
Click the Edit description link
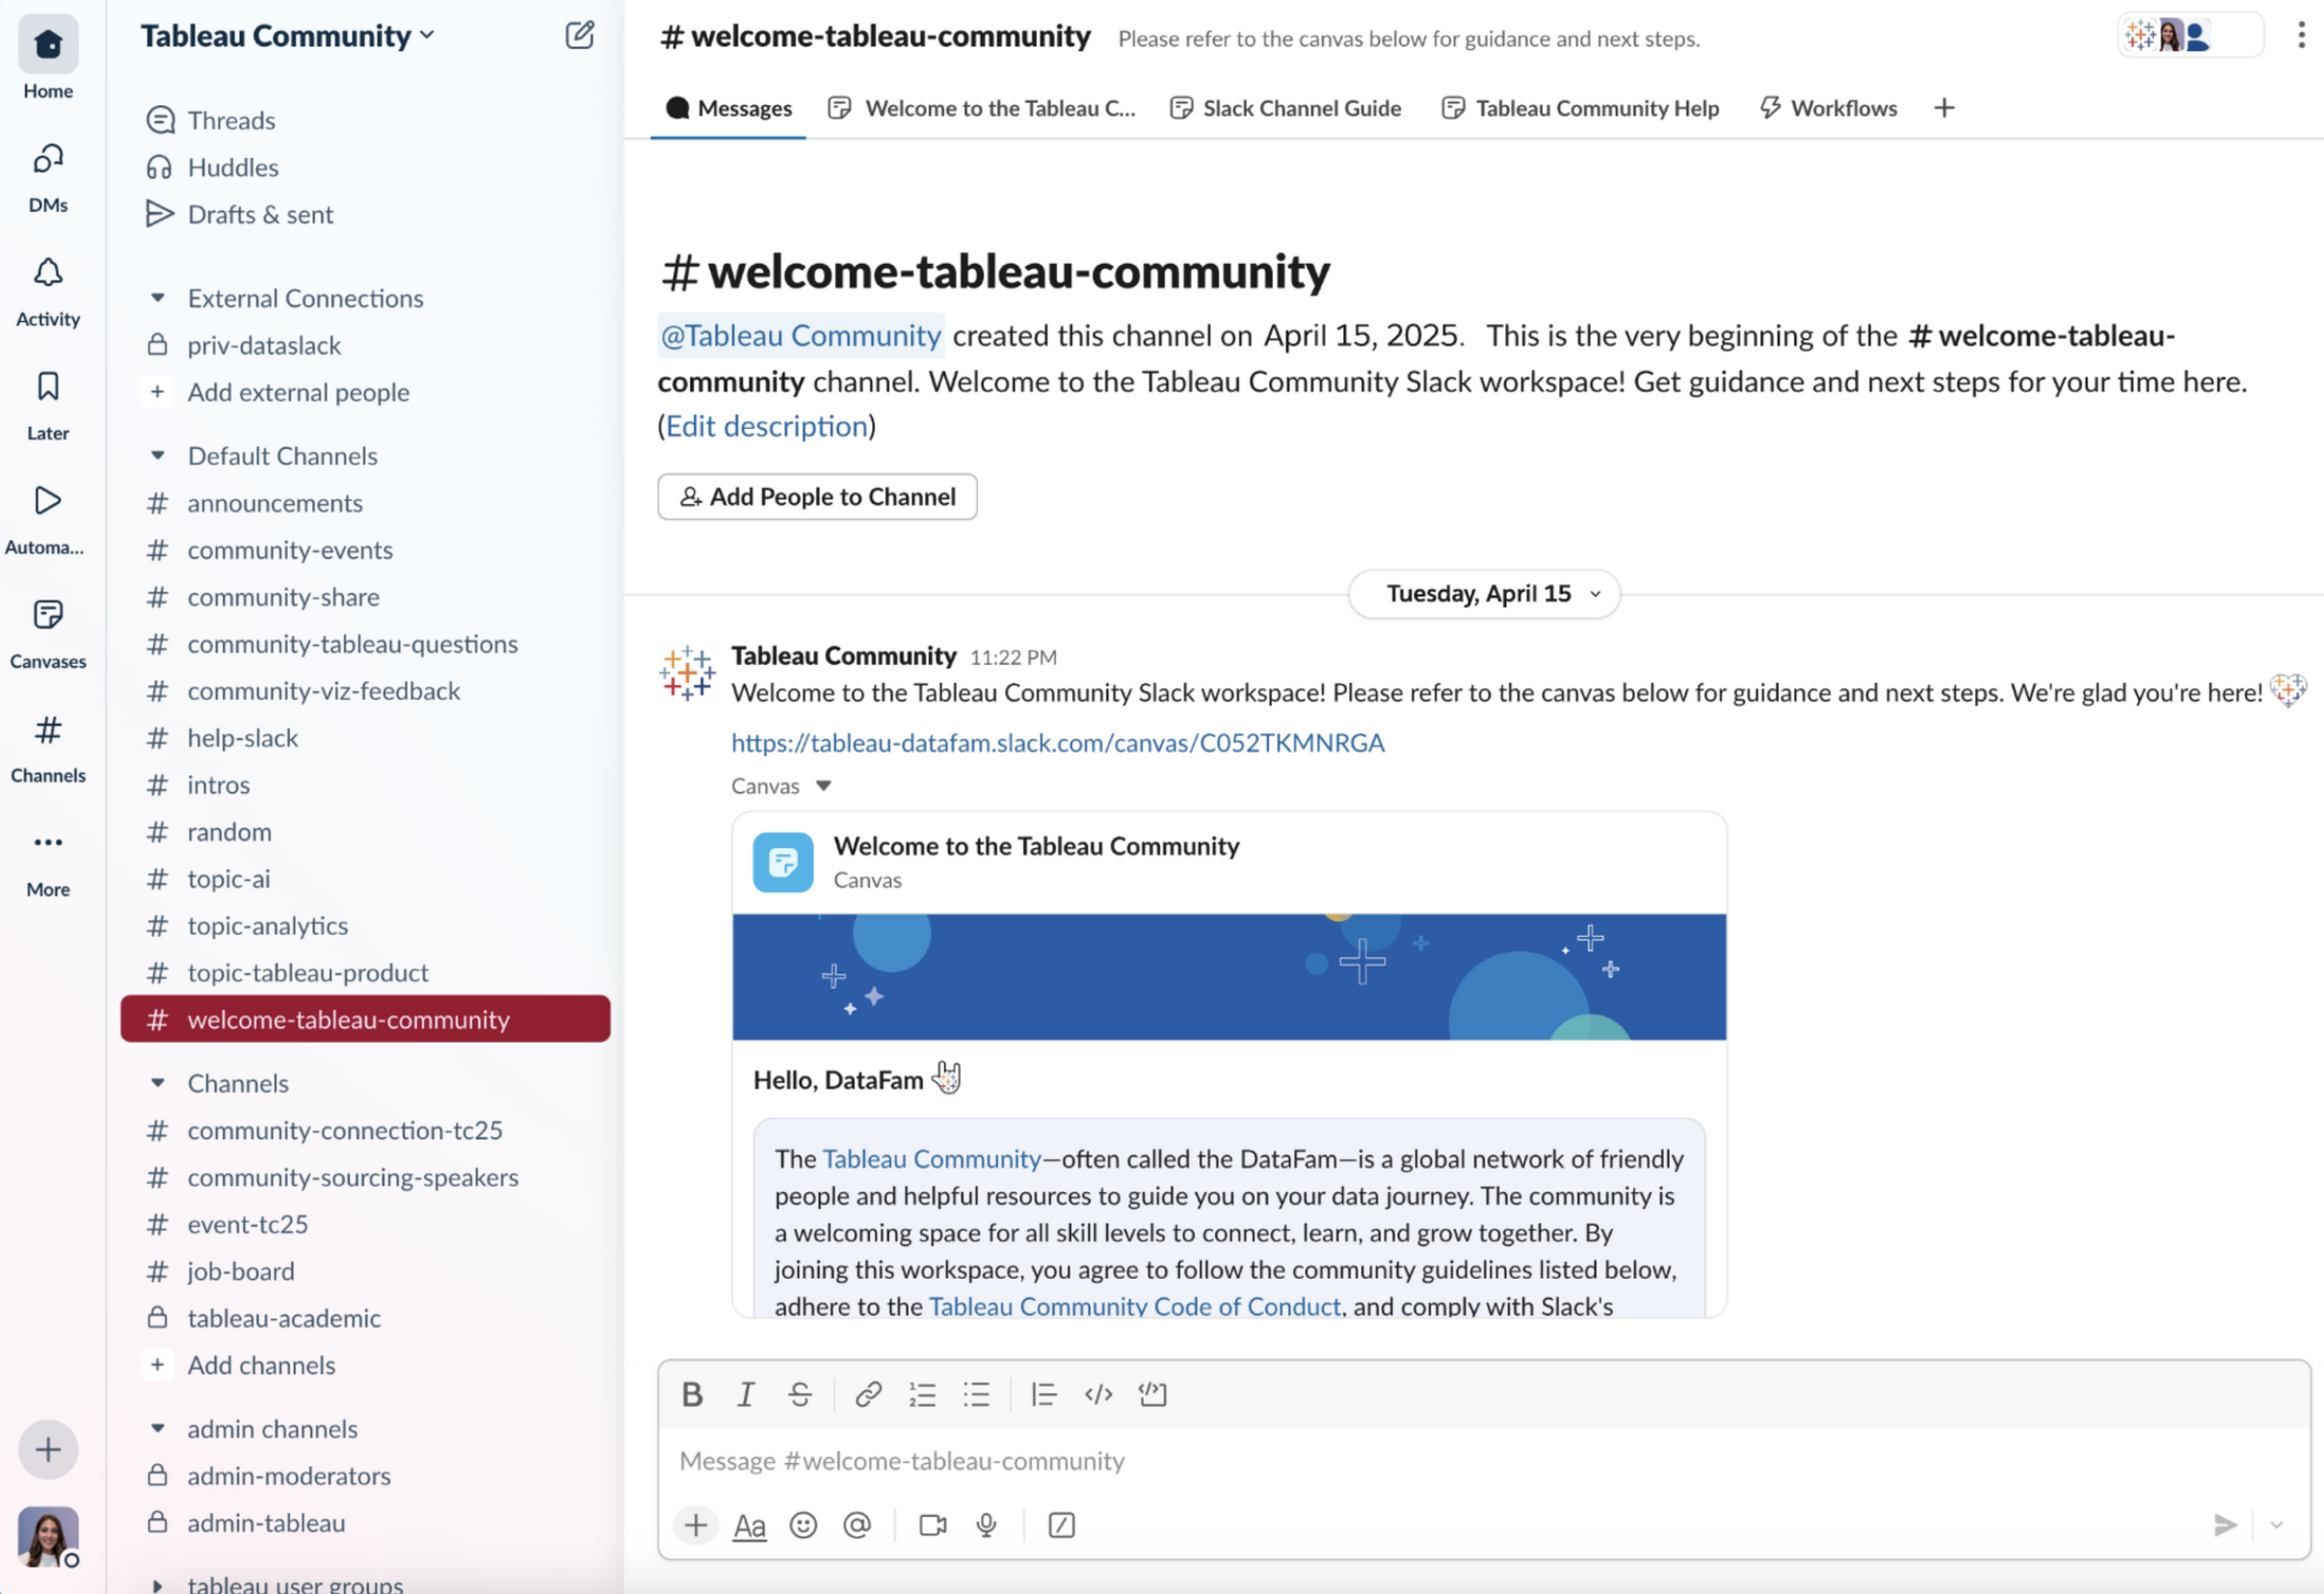click(x=766, y=427)
